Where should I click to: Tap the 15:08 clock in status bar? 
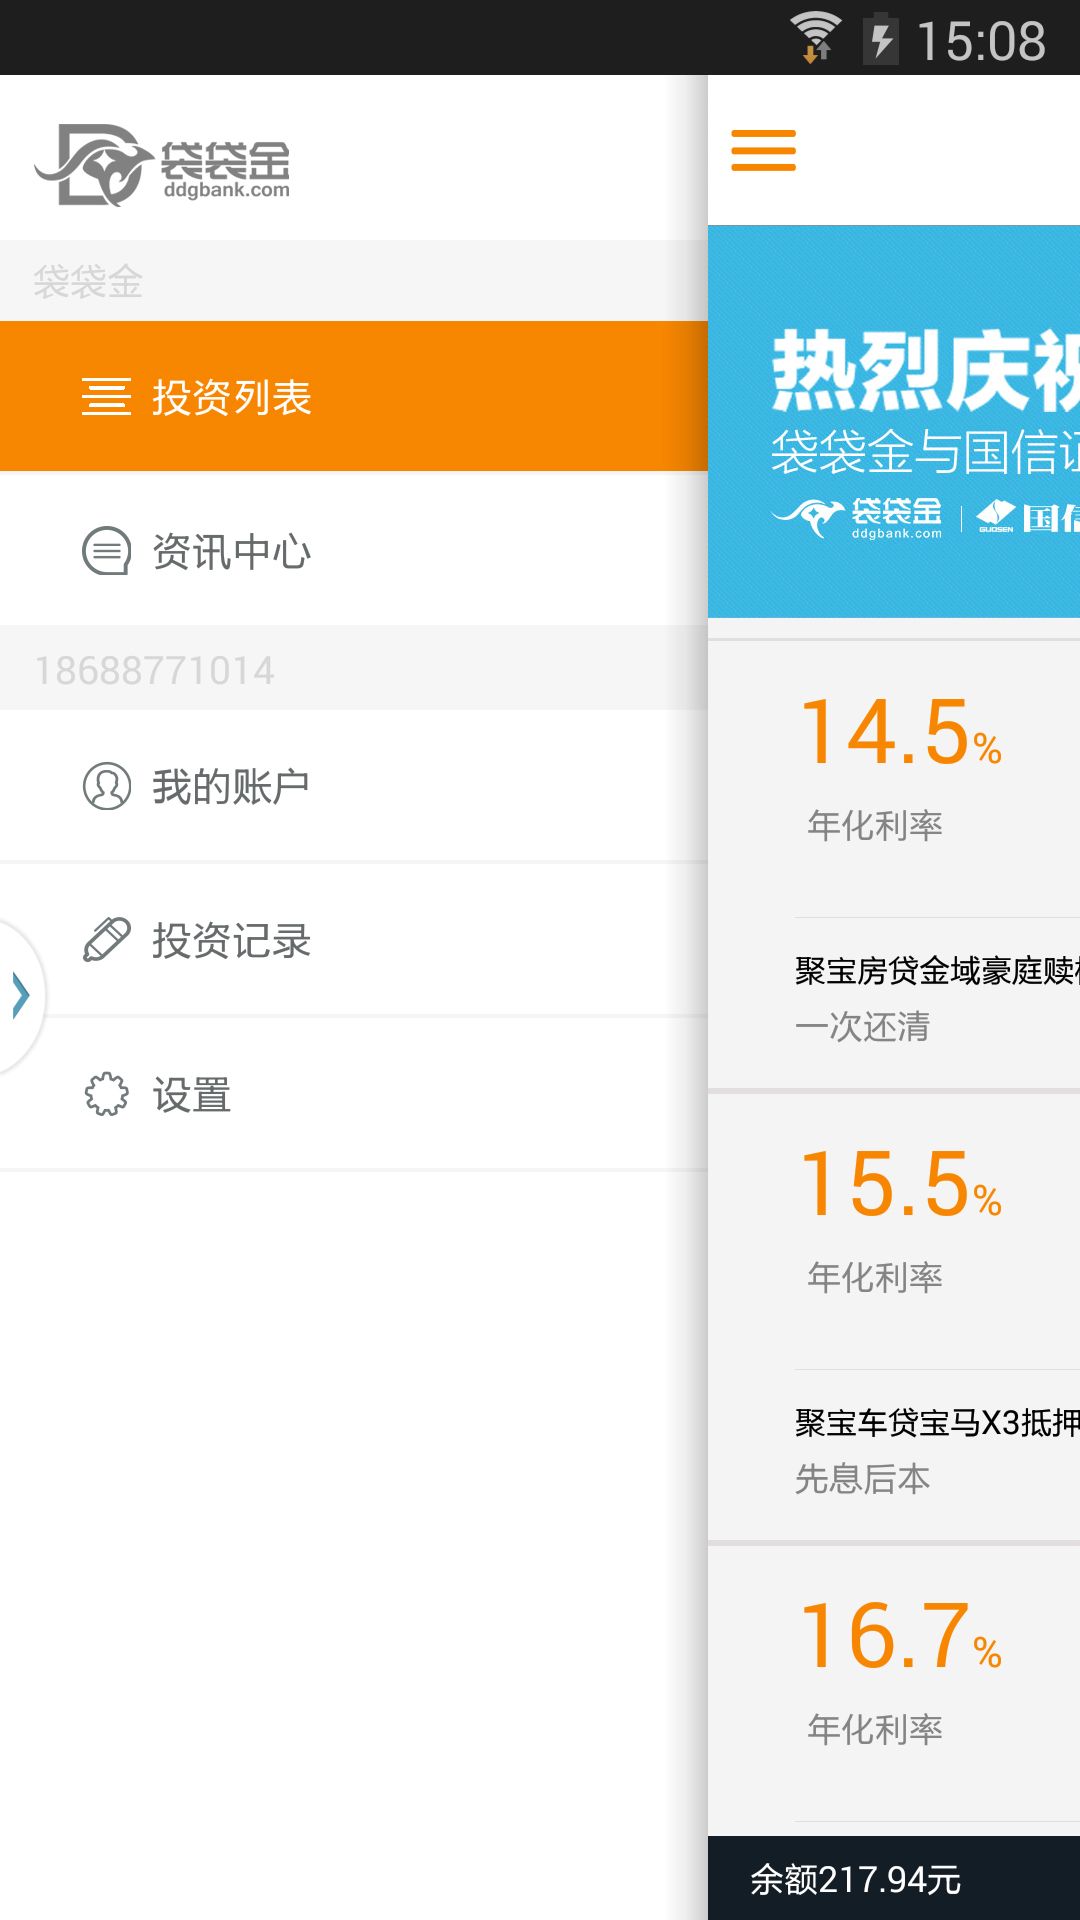981,41
